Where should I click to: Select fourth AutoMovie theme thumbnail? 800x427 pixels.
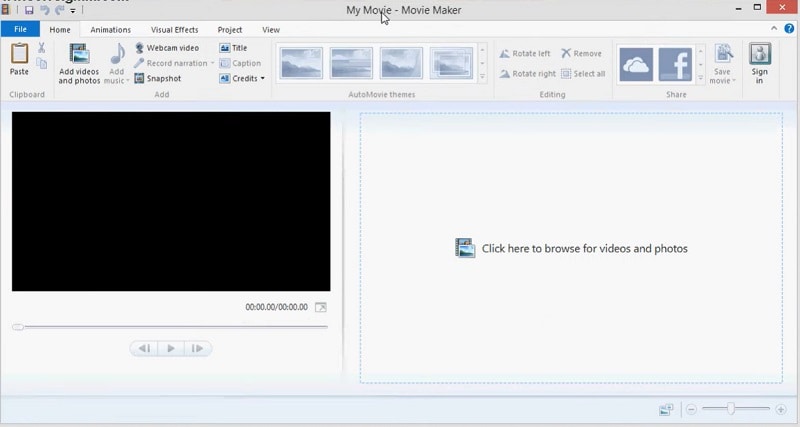(x=451, y=63)
